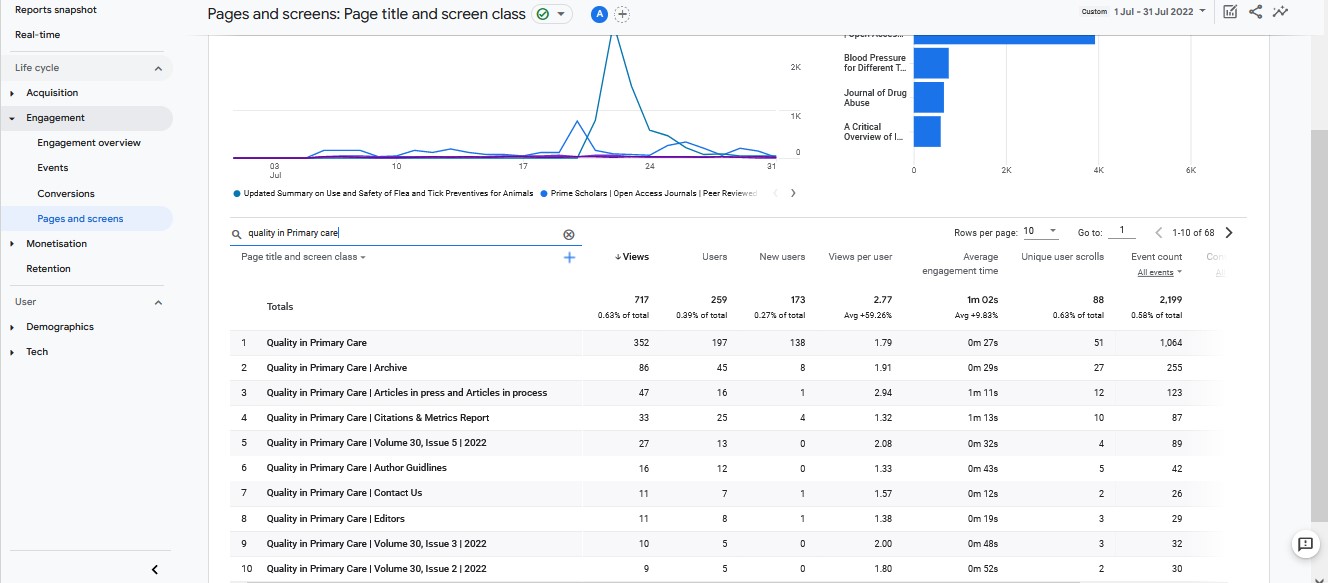Screen dimensions: 1328x583
Task: Open the Insights sparkline icon
Action: click(1280, 12)
